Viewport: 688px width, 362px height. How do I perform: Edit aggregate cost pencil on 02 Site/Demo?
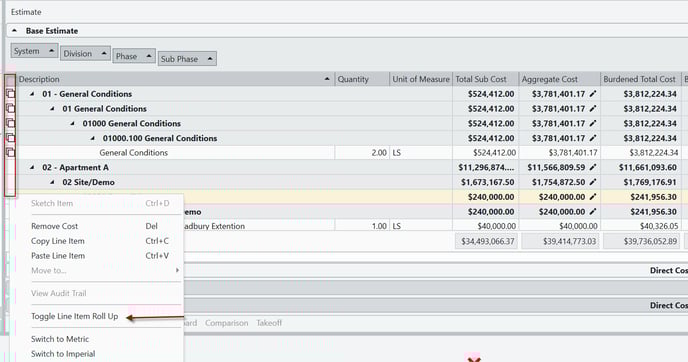593,182
